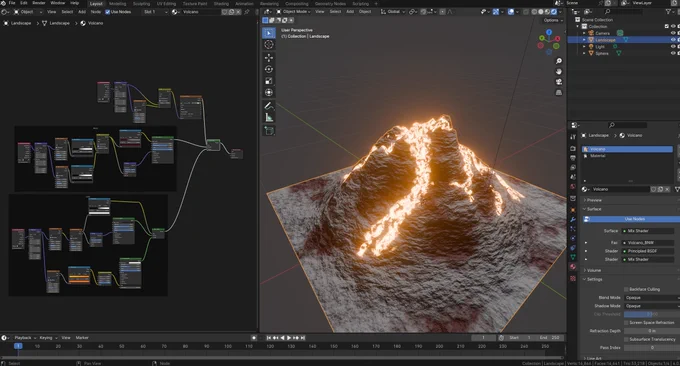The width and height of the screenshot is (680, 366).
Task: Enable Screen Space Refraction checkbox
Action: (x=626, y=323)
